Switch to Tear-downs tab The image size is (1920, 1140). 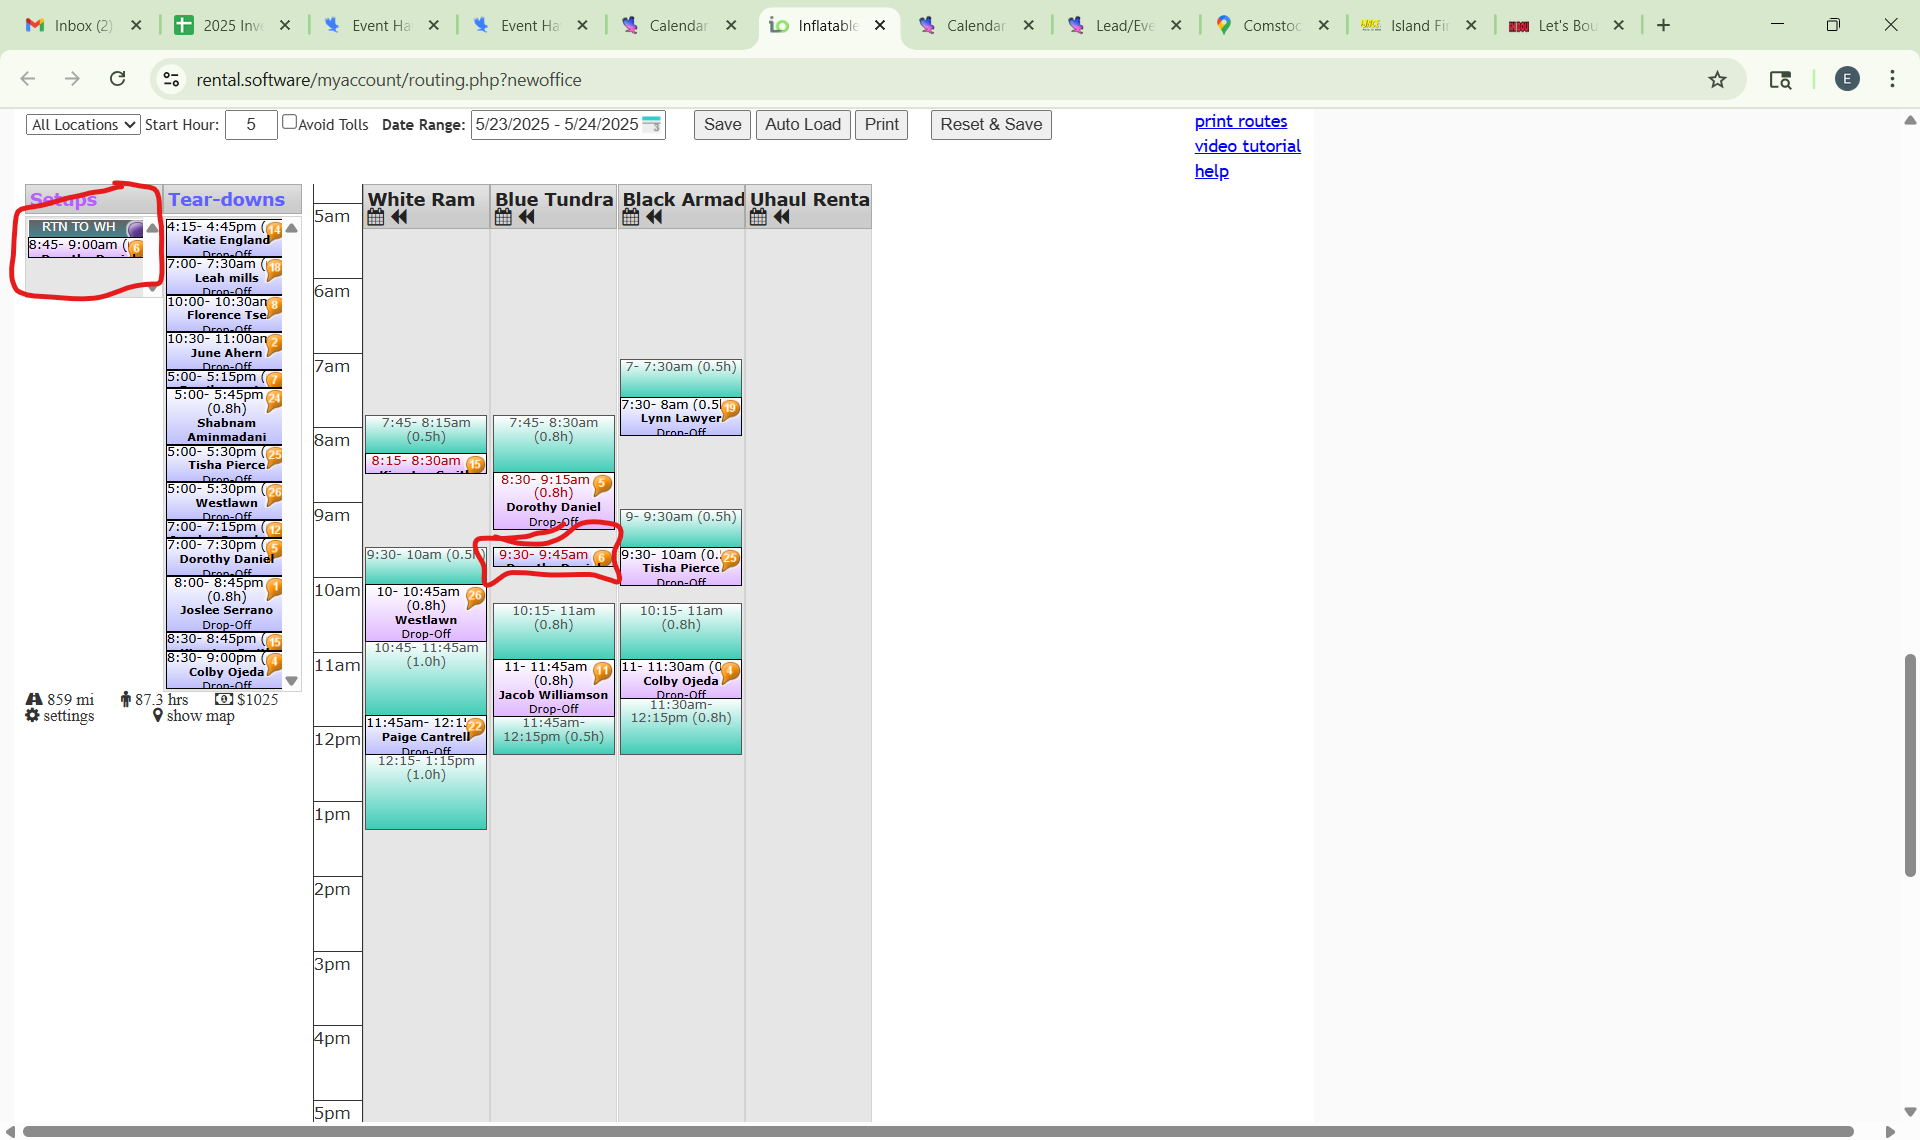click(x=226, y=200)
